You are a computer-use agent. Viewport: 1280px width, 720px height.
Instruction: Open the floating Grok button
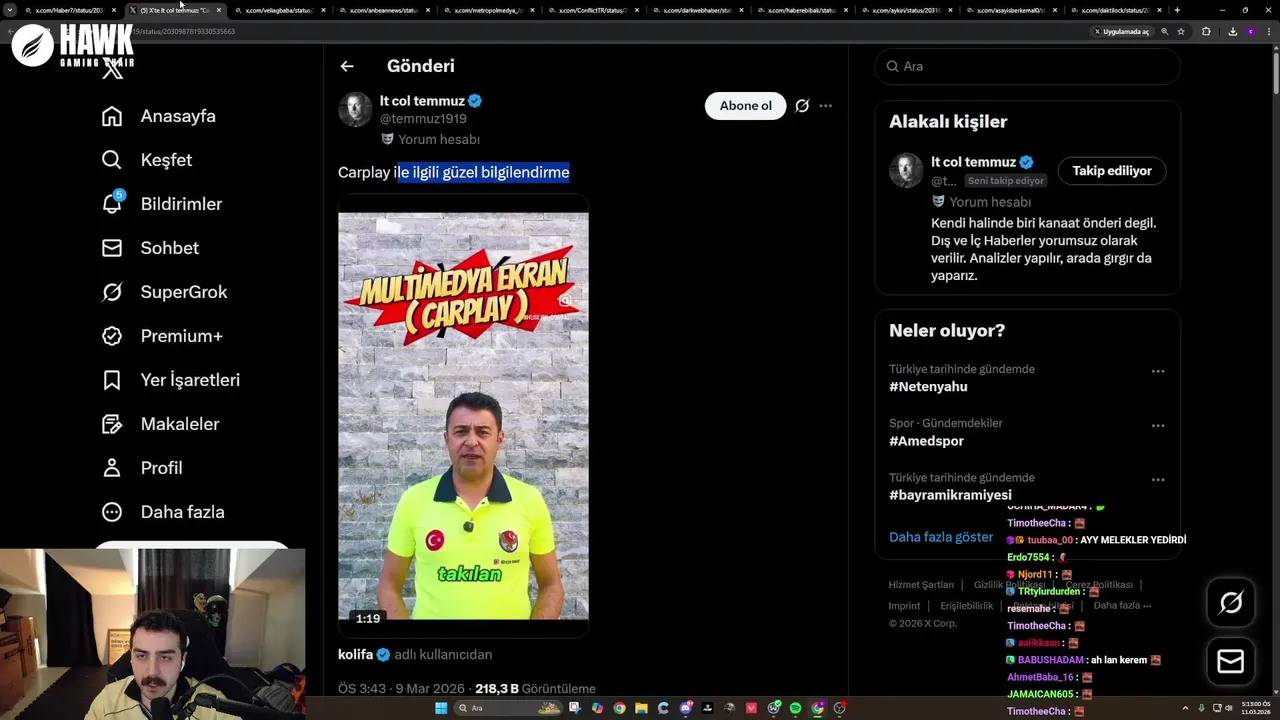[1231, 602]
